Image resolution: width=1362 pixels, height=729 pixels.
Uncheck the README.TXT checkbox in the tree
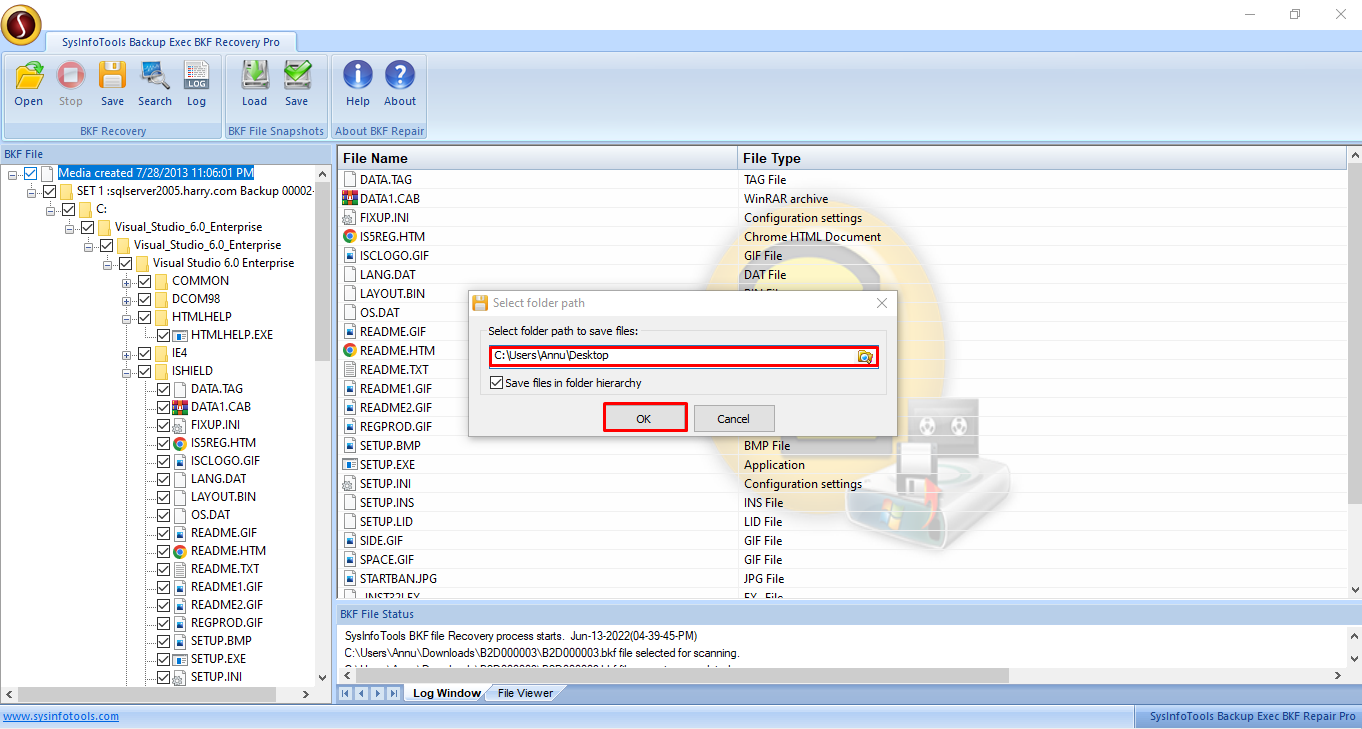pyautogui.click(x=164, y=569)
